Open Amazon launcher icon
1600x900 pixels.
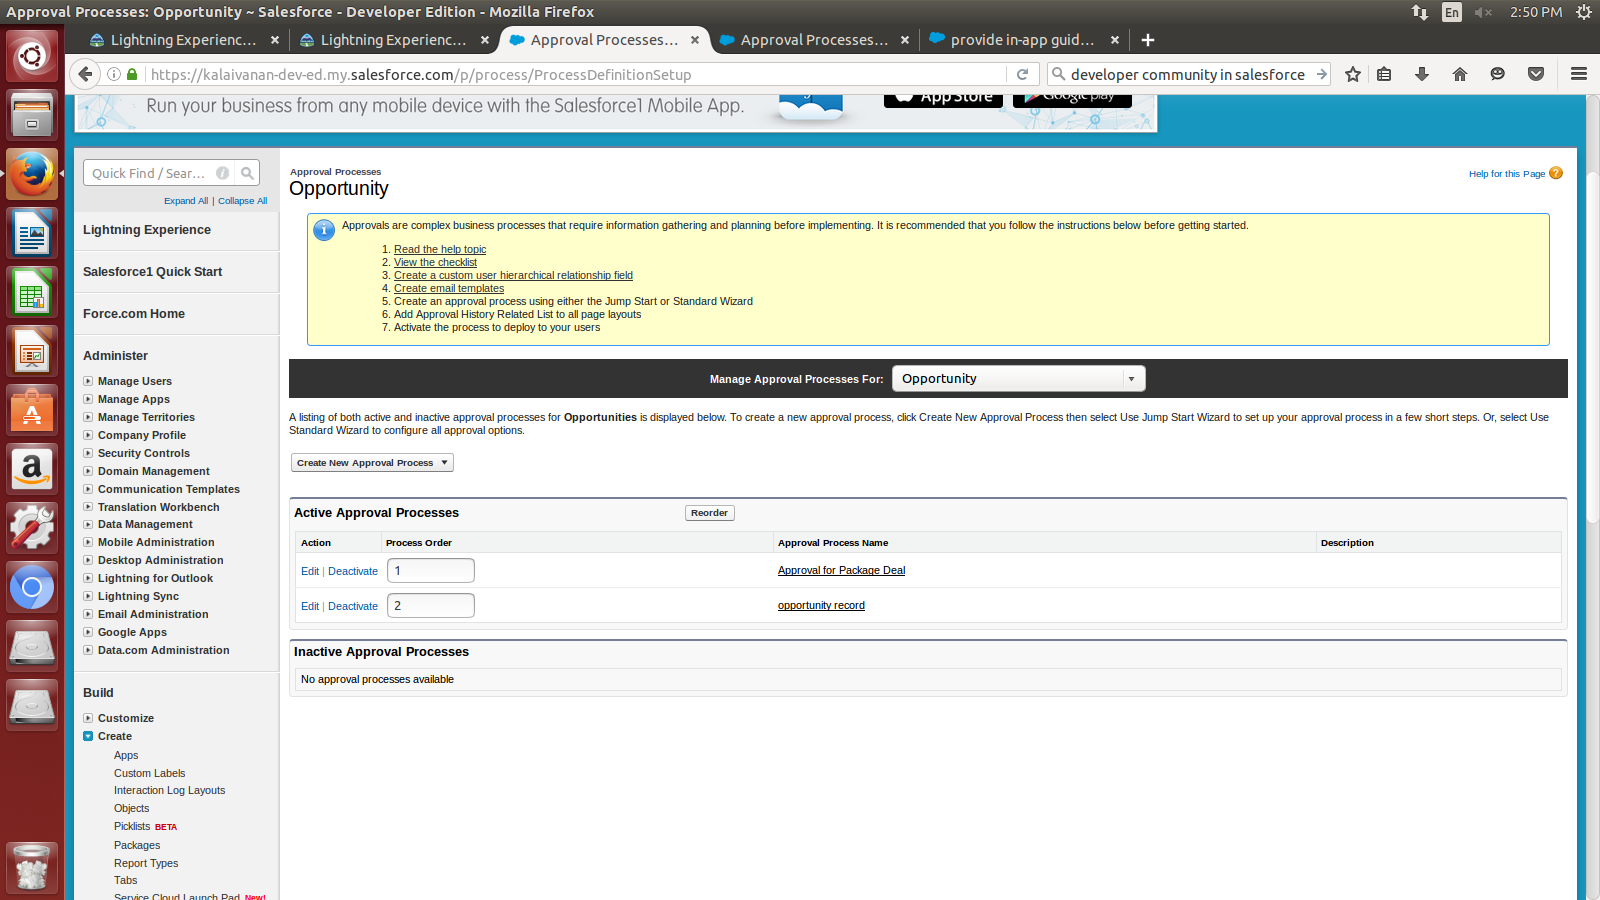[32, 469]
